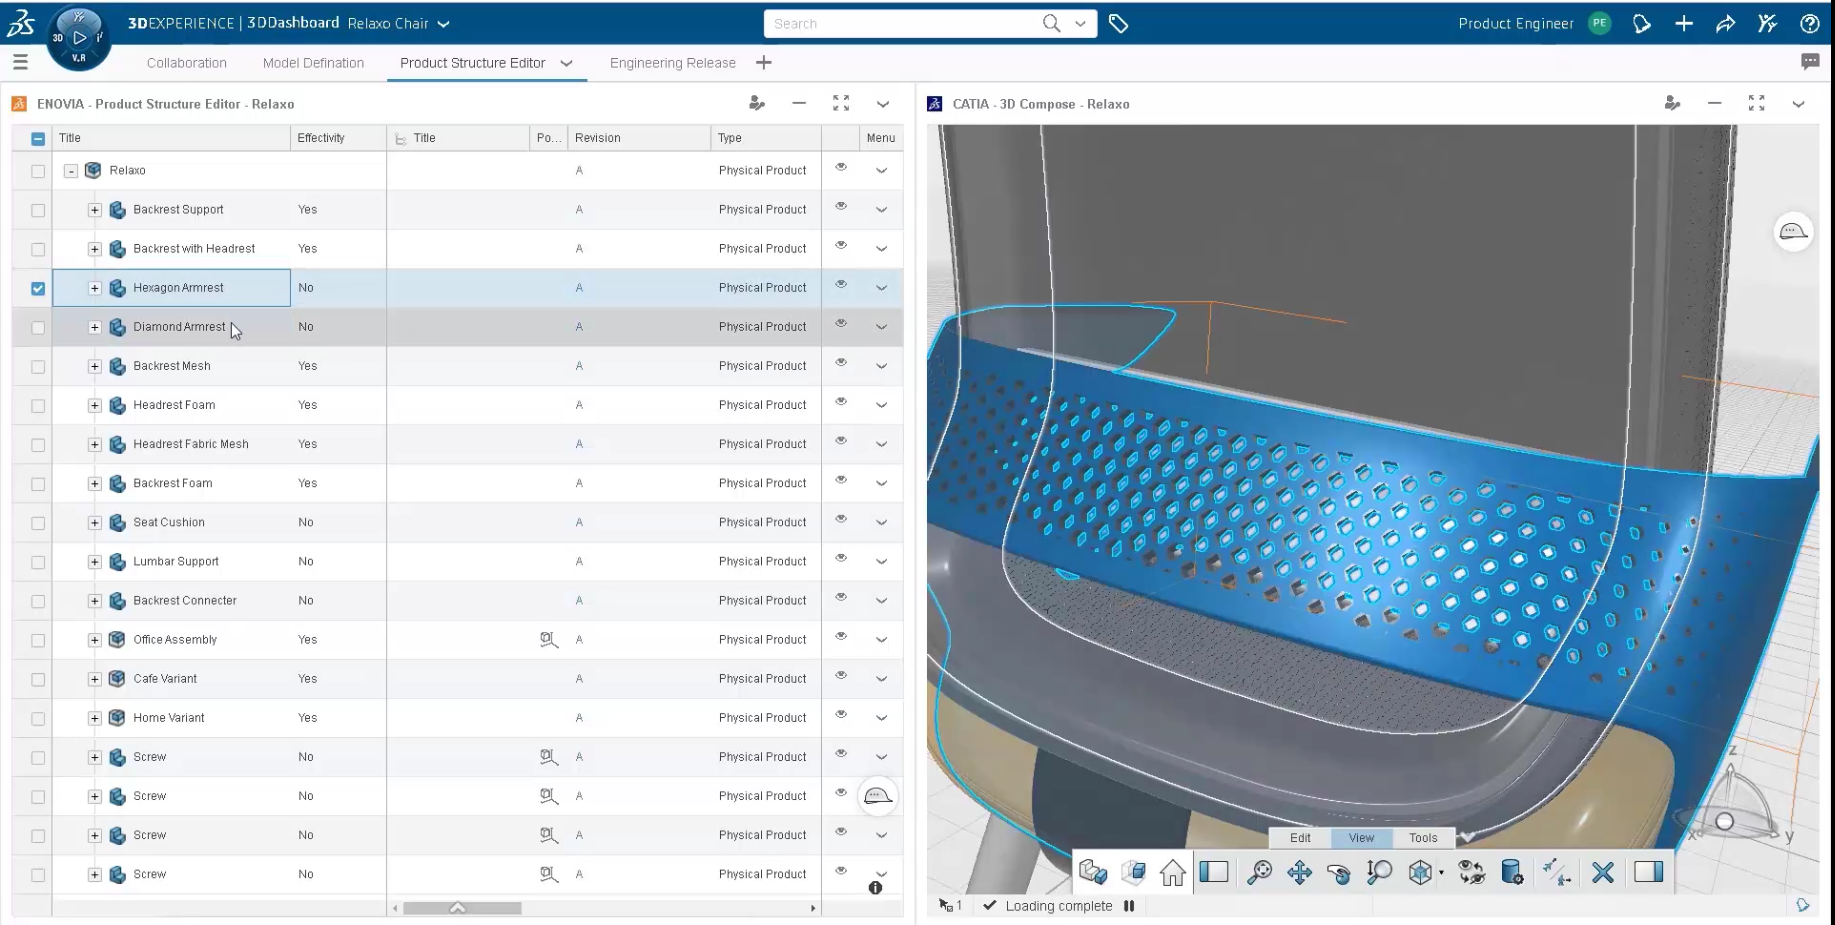The height and width of the screenshot is (925, 1835).
Task: Pause loading in status bar
Action: pos(1129,906)
